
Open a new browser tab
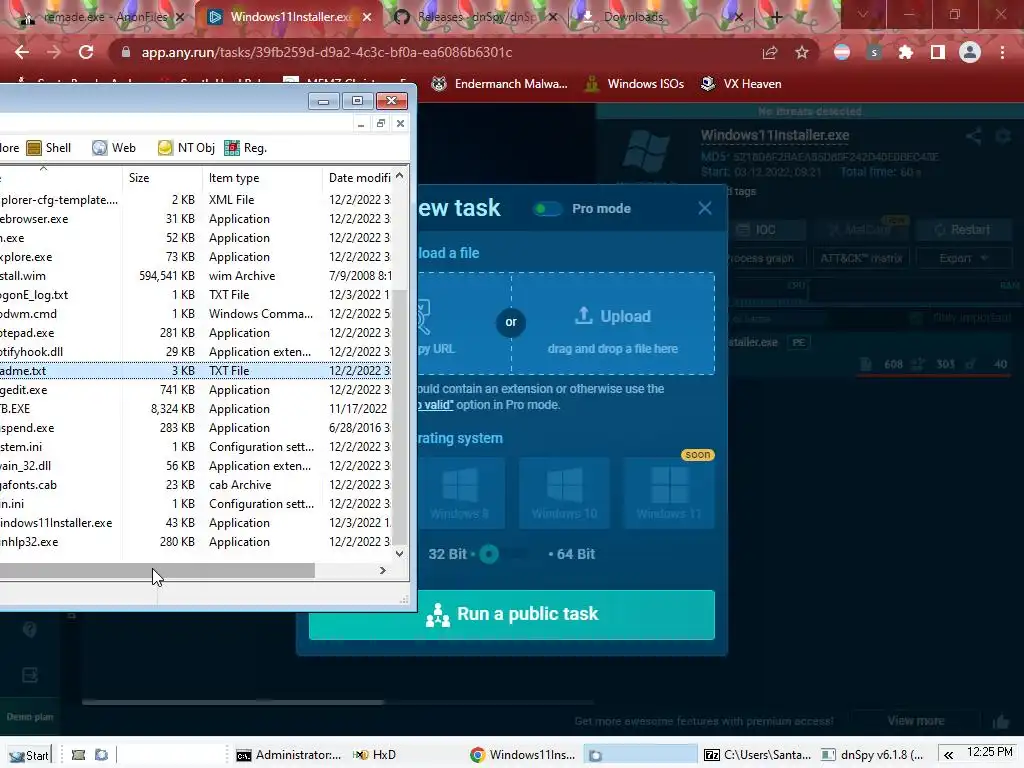(776, 17)
